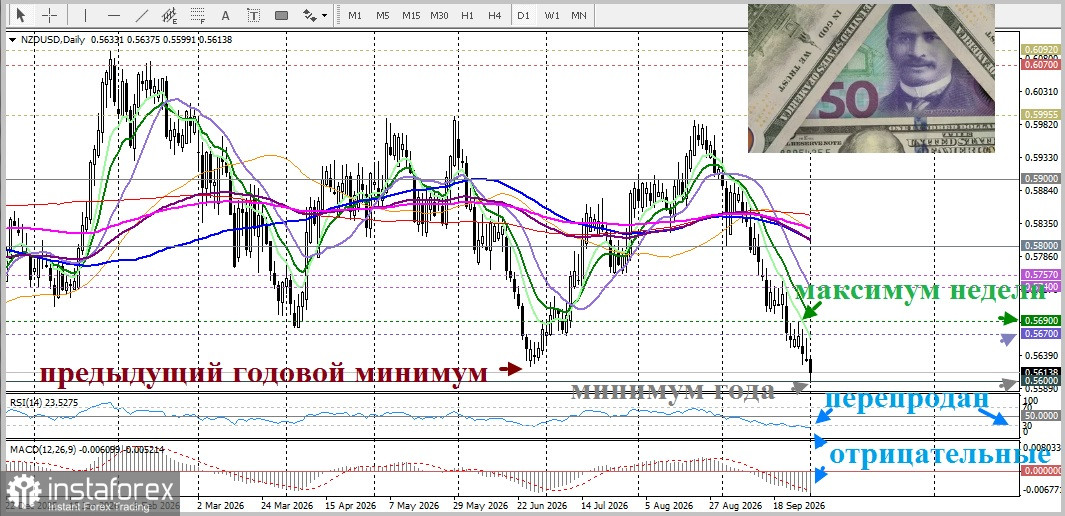Click the 29 May 2026 date label

click(480, 506)
